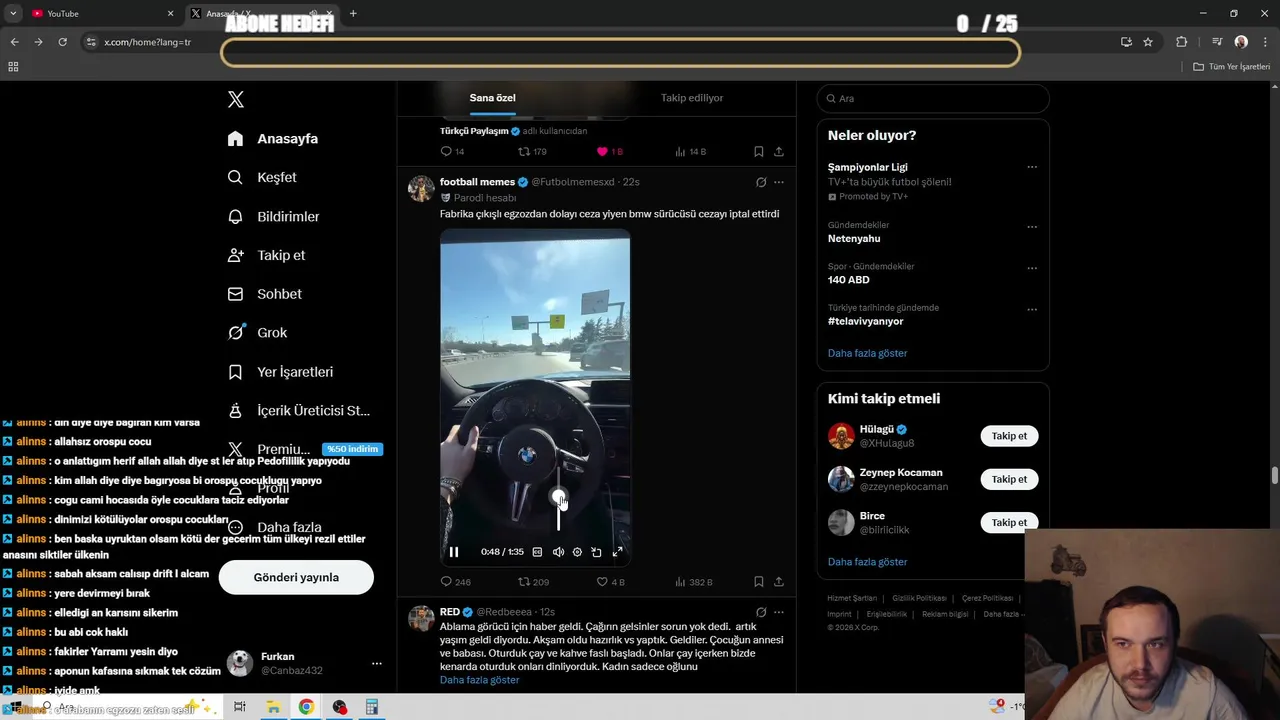This screenshot has height=720, width=1280.
Task: Switch to Sana özel tab
Action: point(492,98)
